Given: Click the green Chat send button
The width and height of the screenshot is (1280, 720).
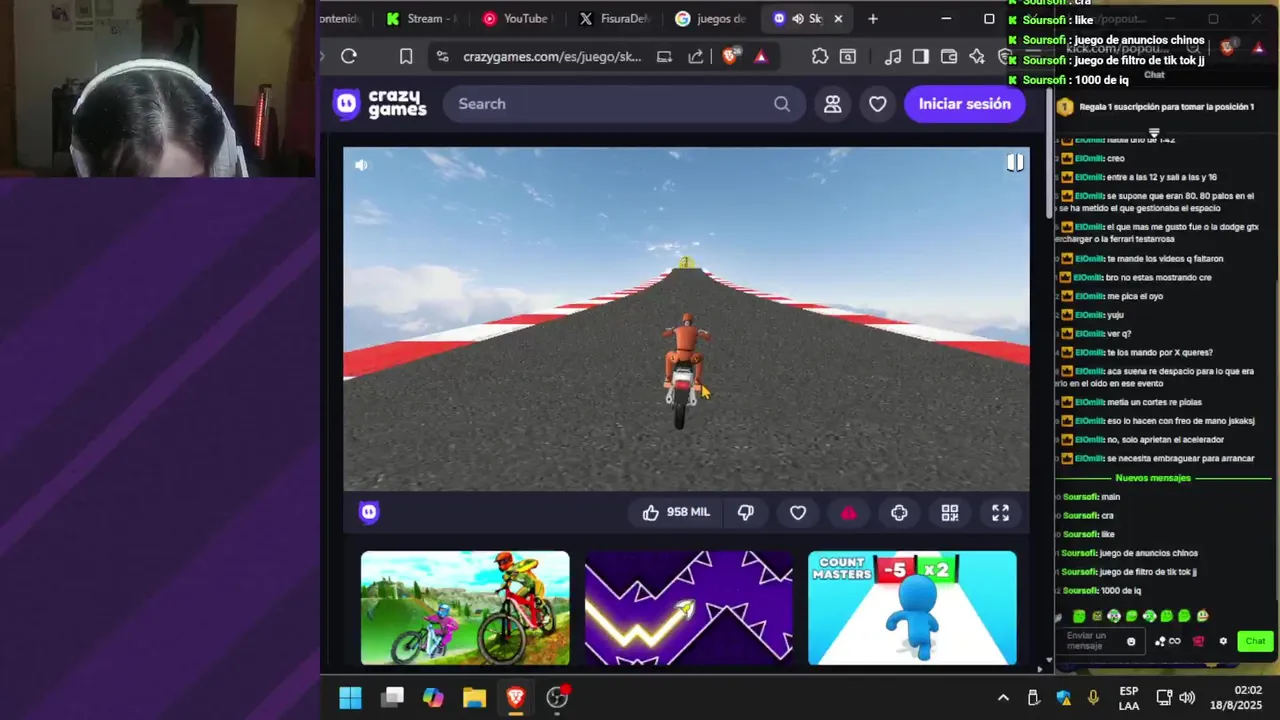Looking at the screenshot, I should tap(1255, 641).
